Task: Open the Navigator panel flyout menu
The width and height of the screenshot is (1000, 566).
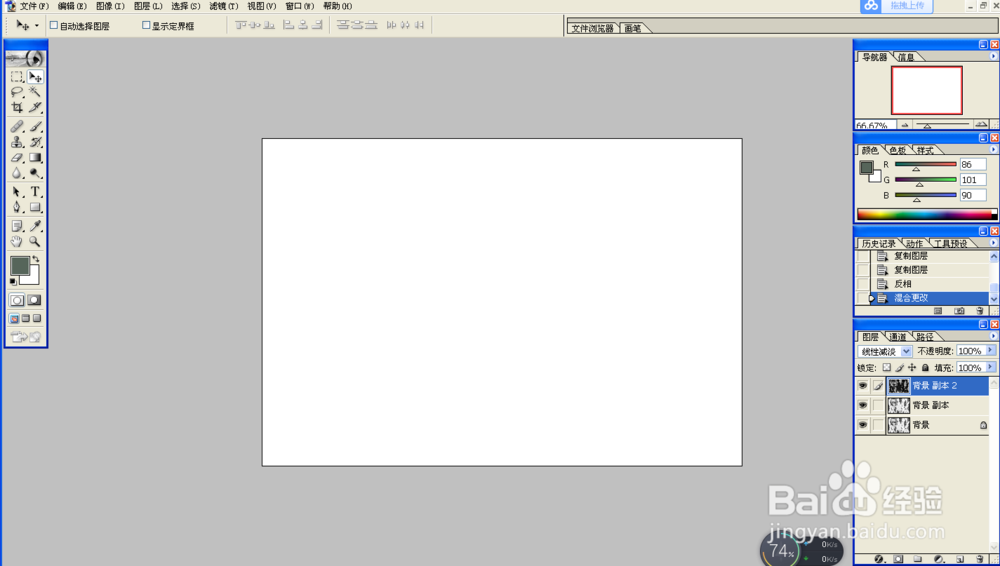Action: (993, 56)
